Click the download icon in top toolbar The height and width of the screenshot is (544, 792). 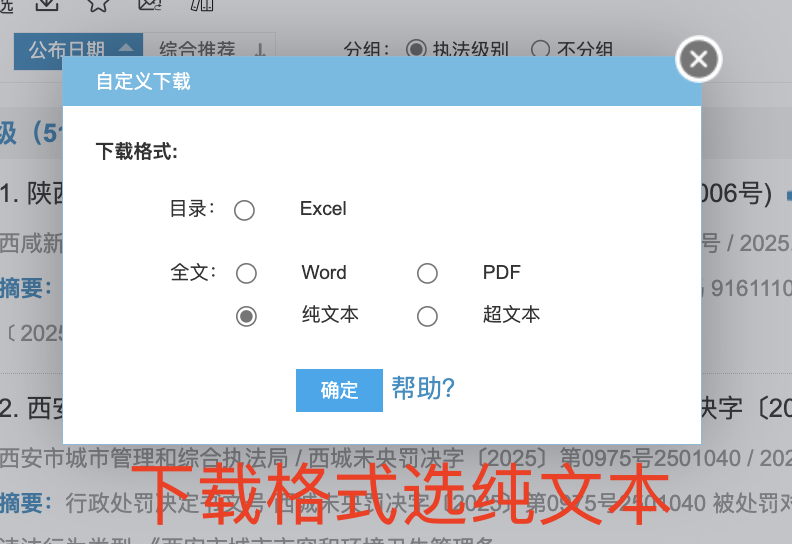coord(47,4)
